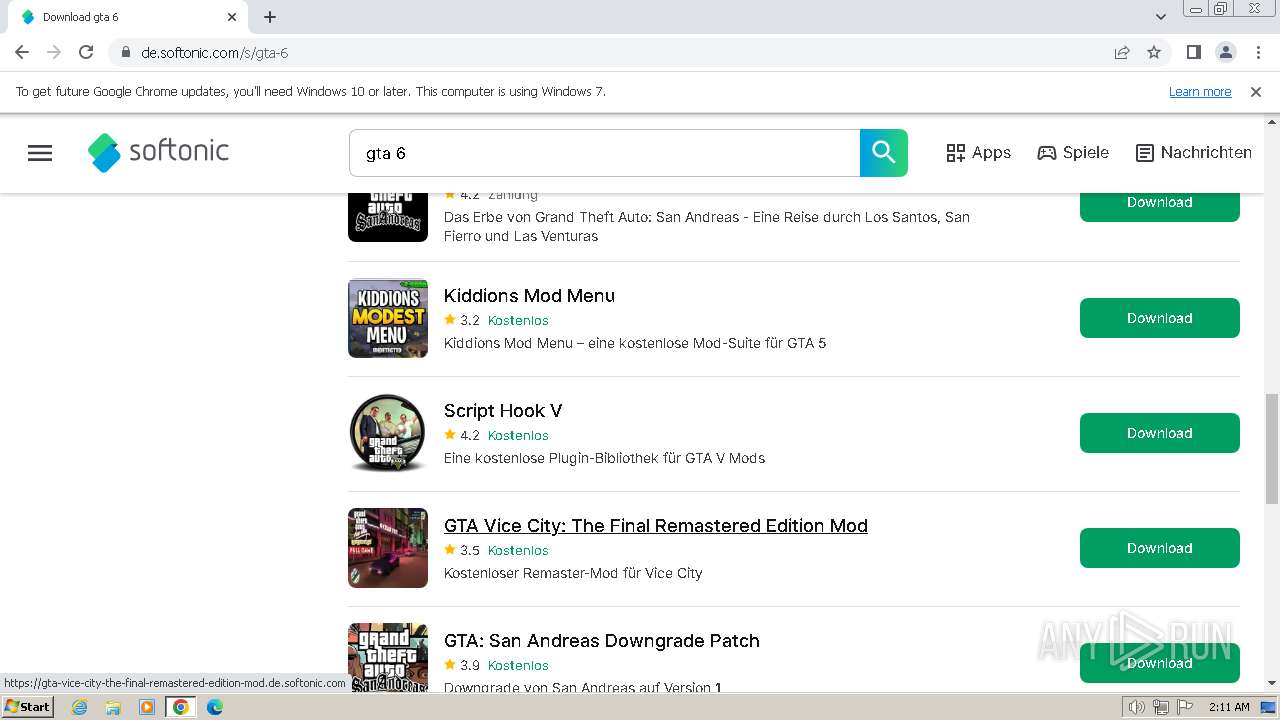Image resolution: width=1280 pixels, height=720 pixels.
Task: Click the Script Hook V thumbnail
Action: (388, 433)
